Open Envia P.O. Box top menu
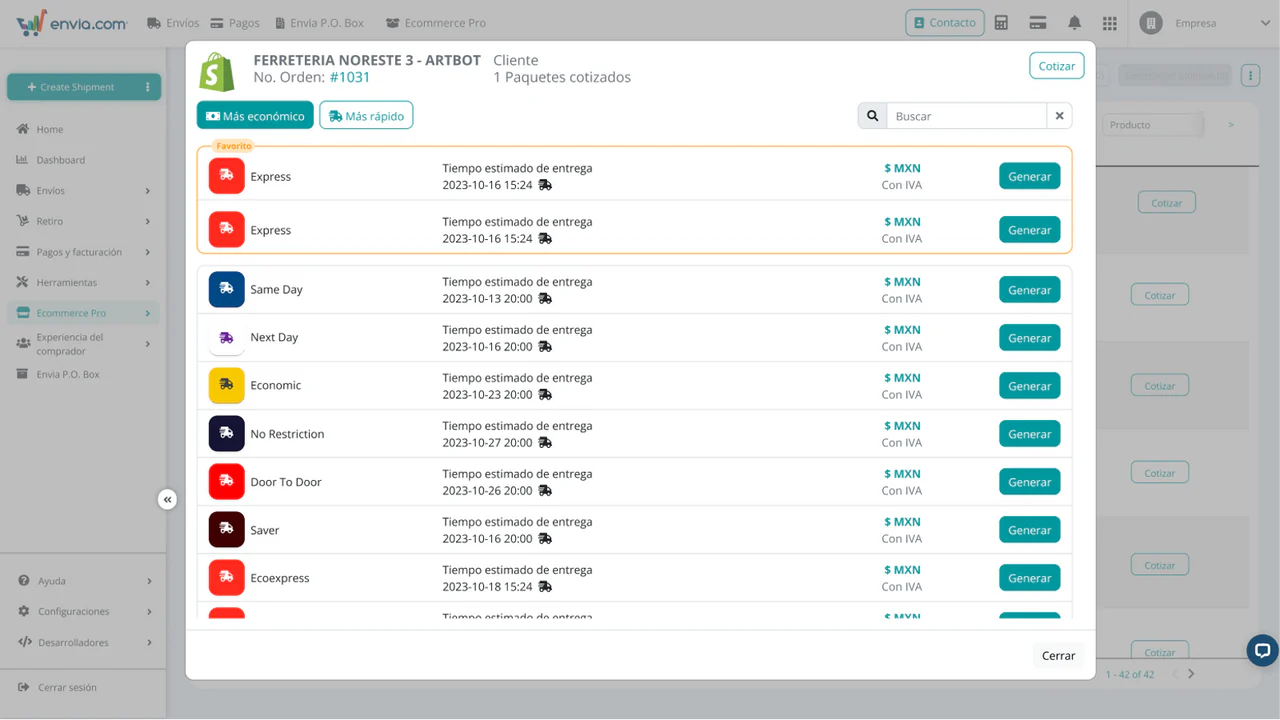 (318, 23)
